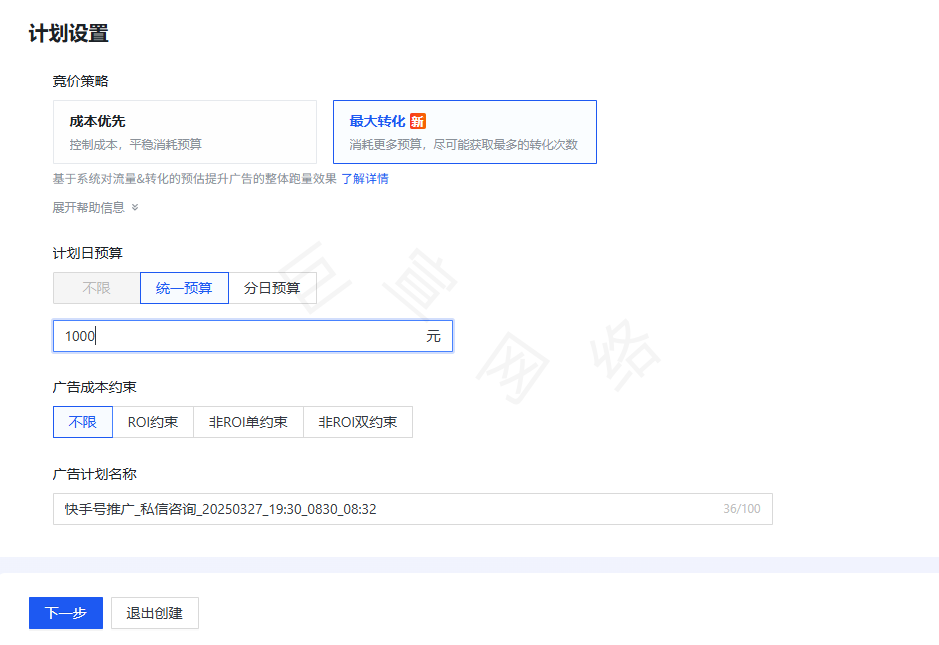The height and width of the screenshot is (645, 939).
Task: Click the budget input showing 1000
Action: [200, 336]
